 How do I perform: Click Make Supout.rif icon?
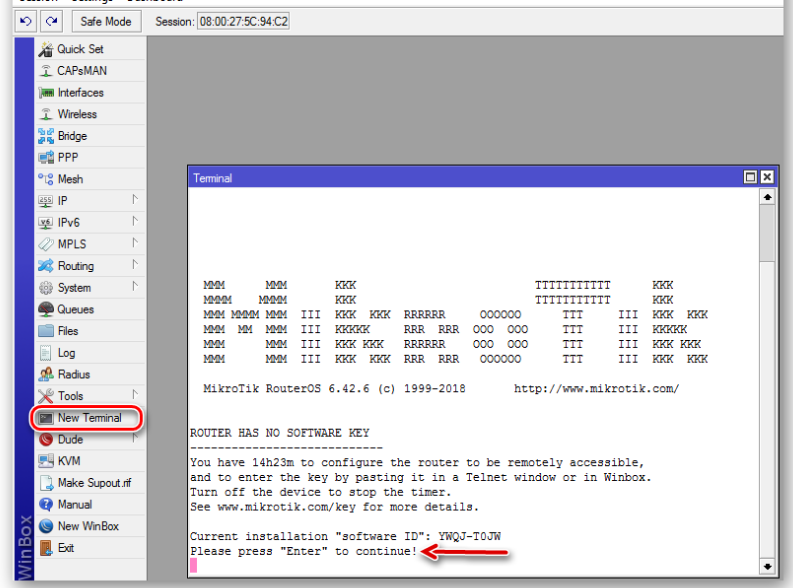pyautogui.click(x=46, y=483)
